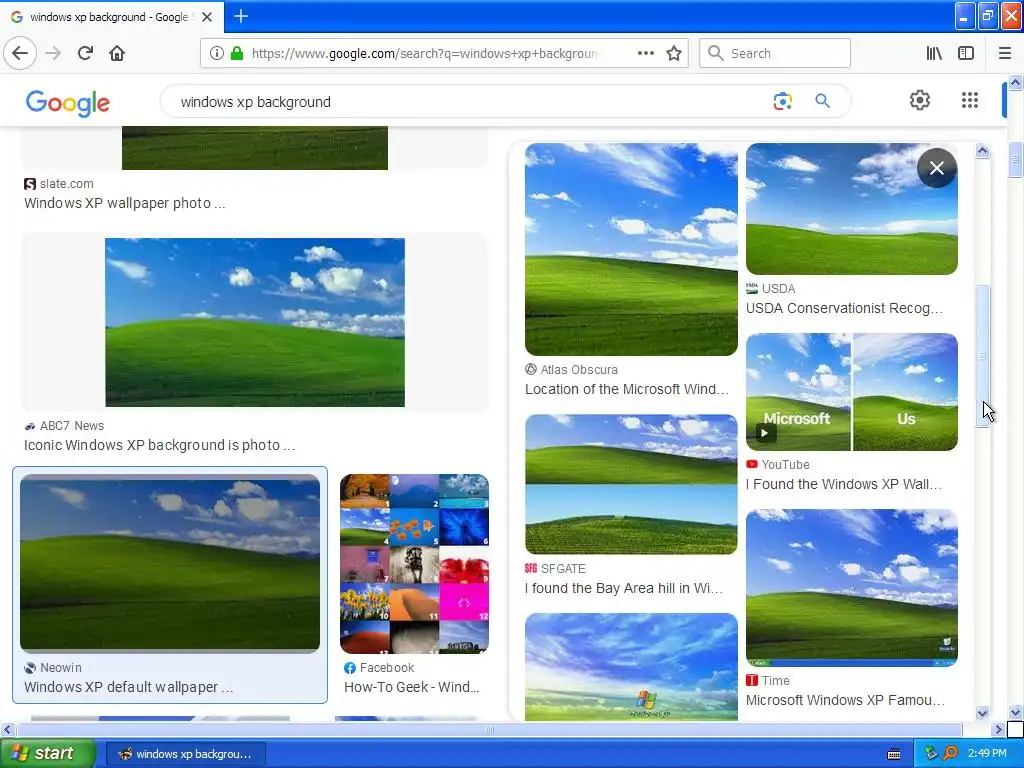Close the image preview panel with the X

[936, 168]
